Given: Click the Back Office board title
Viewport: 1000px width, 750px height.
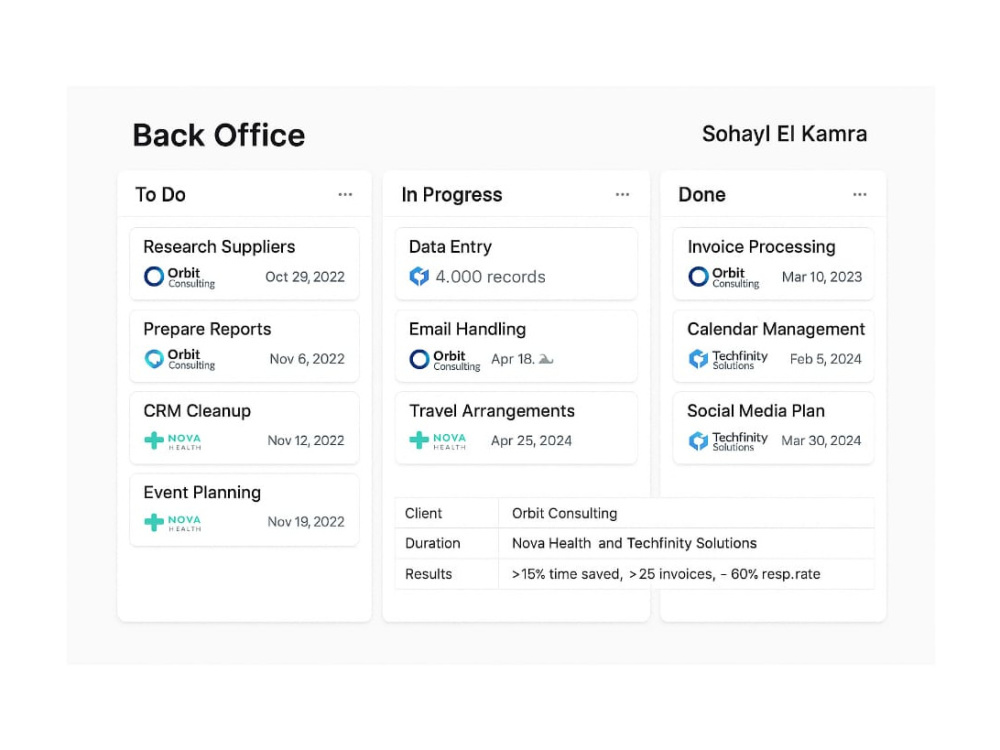Looking at the screenshot, I should tap(219, 135).
